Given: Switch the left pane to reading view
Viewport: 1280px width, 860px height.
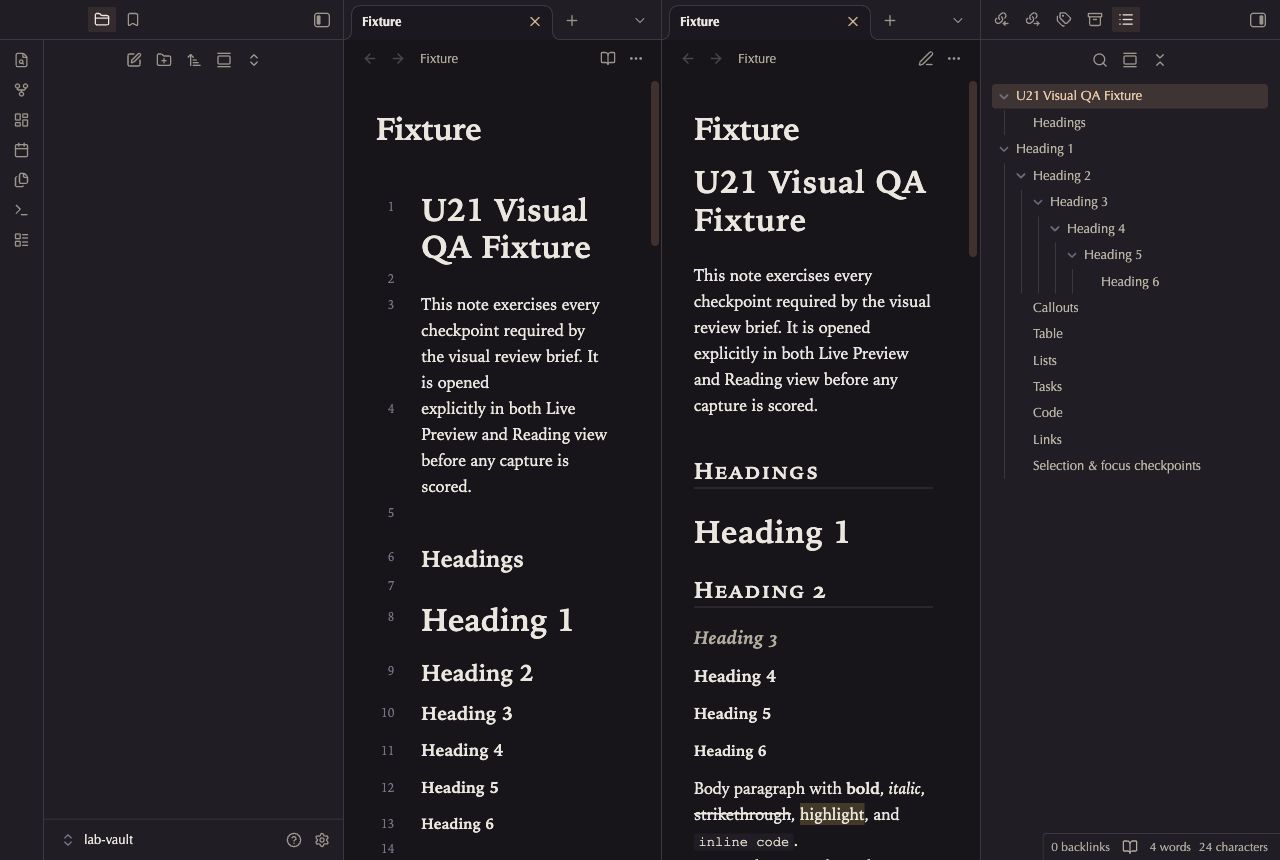Looking at the screenshot, I should pos(608,59).
